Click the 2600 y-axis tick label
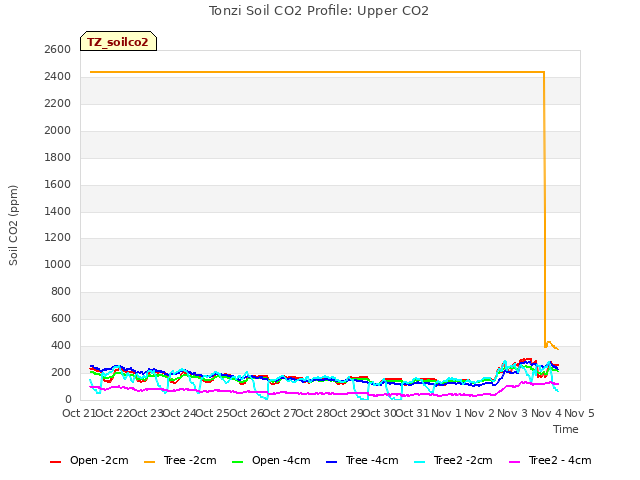The height and width of the screenshot is (480, 640). click(58, 49)
